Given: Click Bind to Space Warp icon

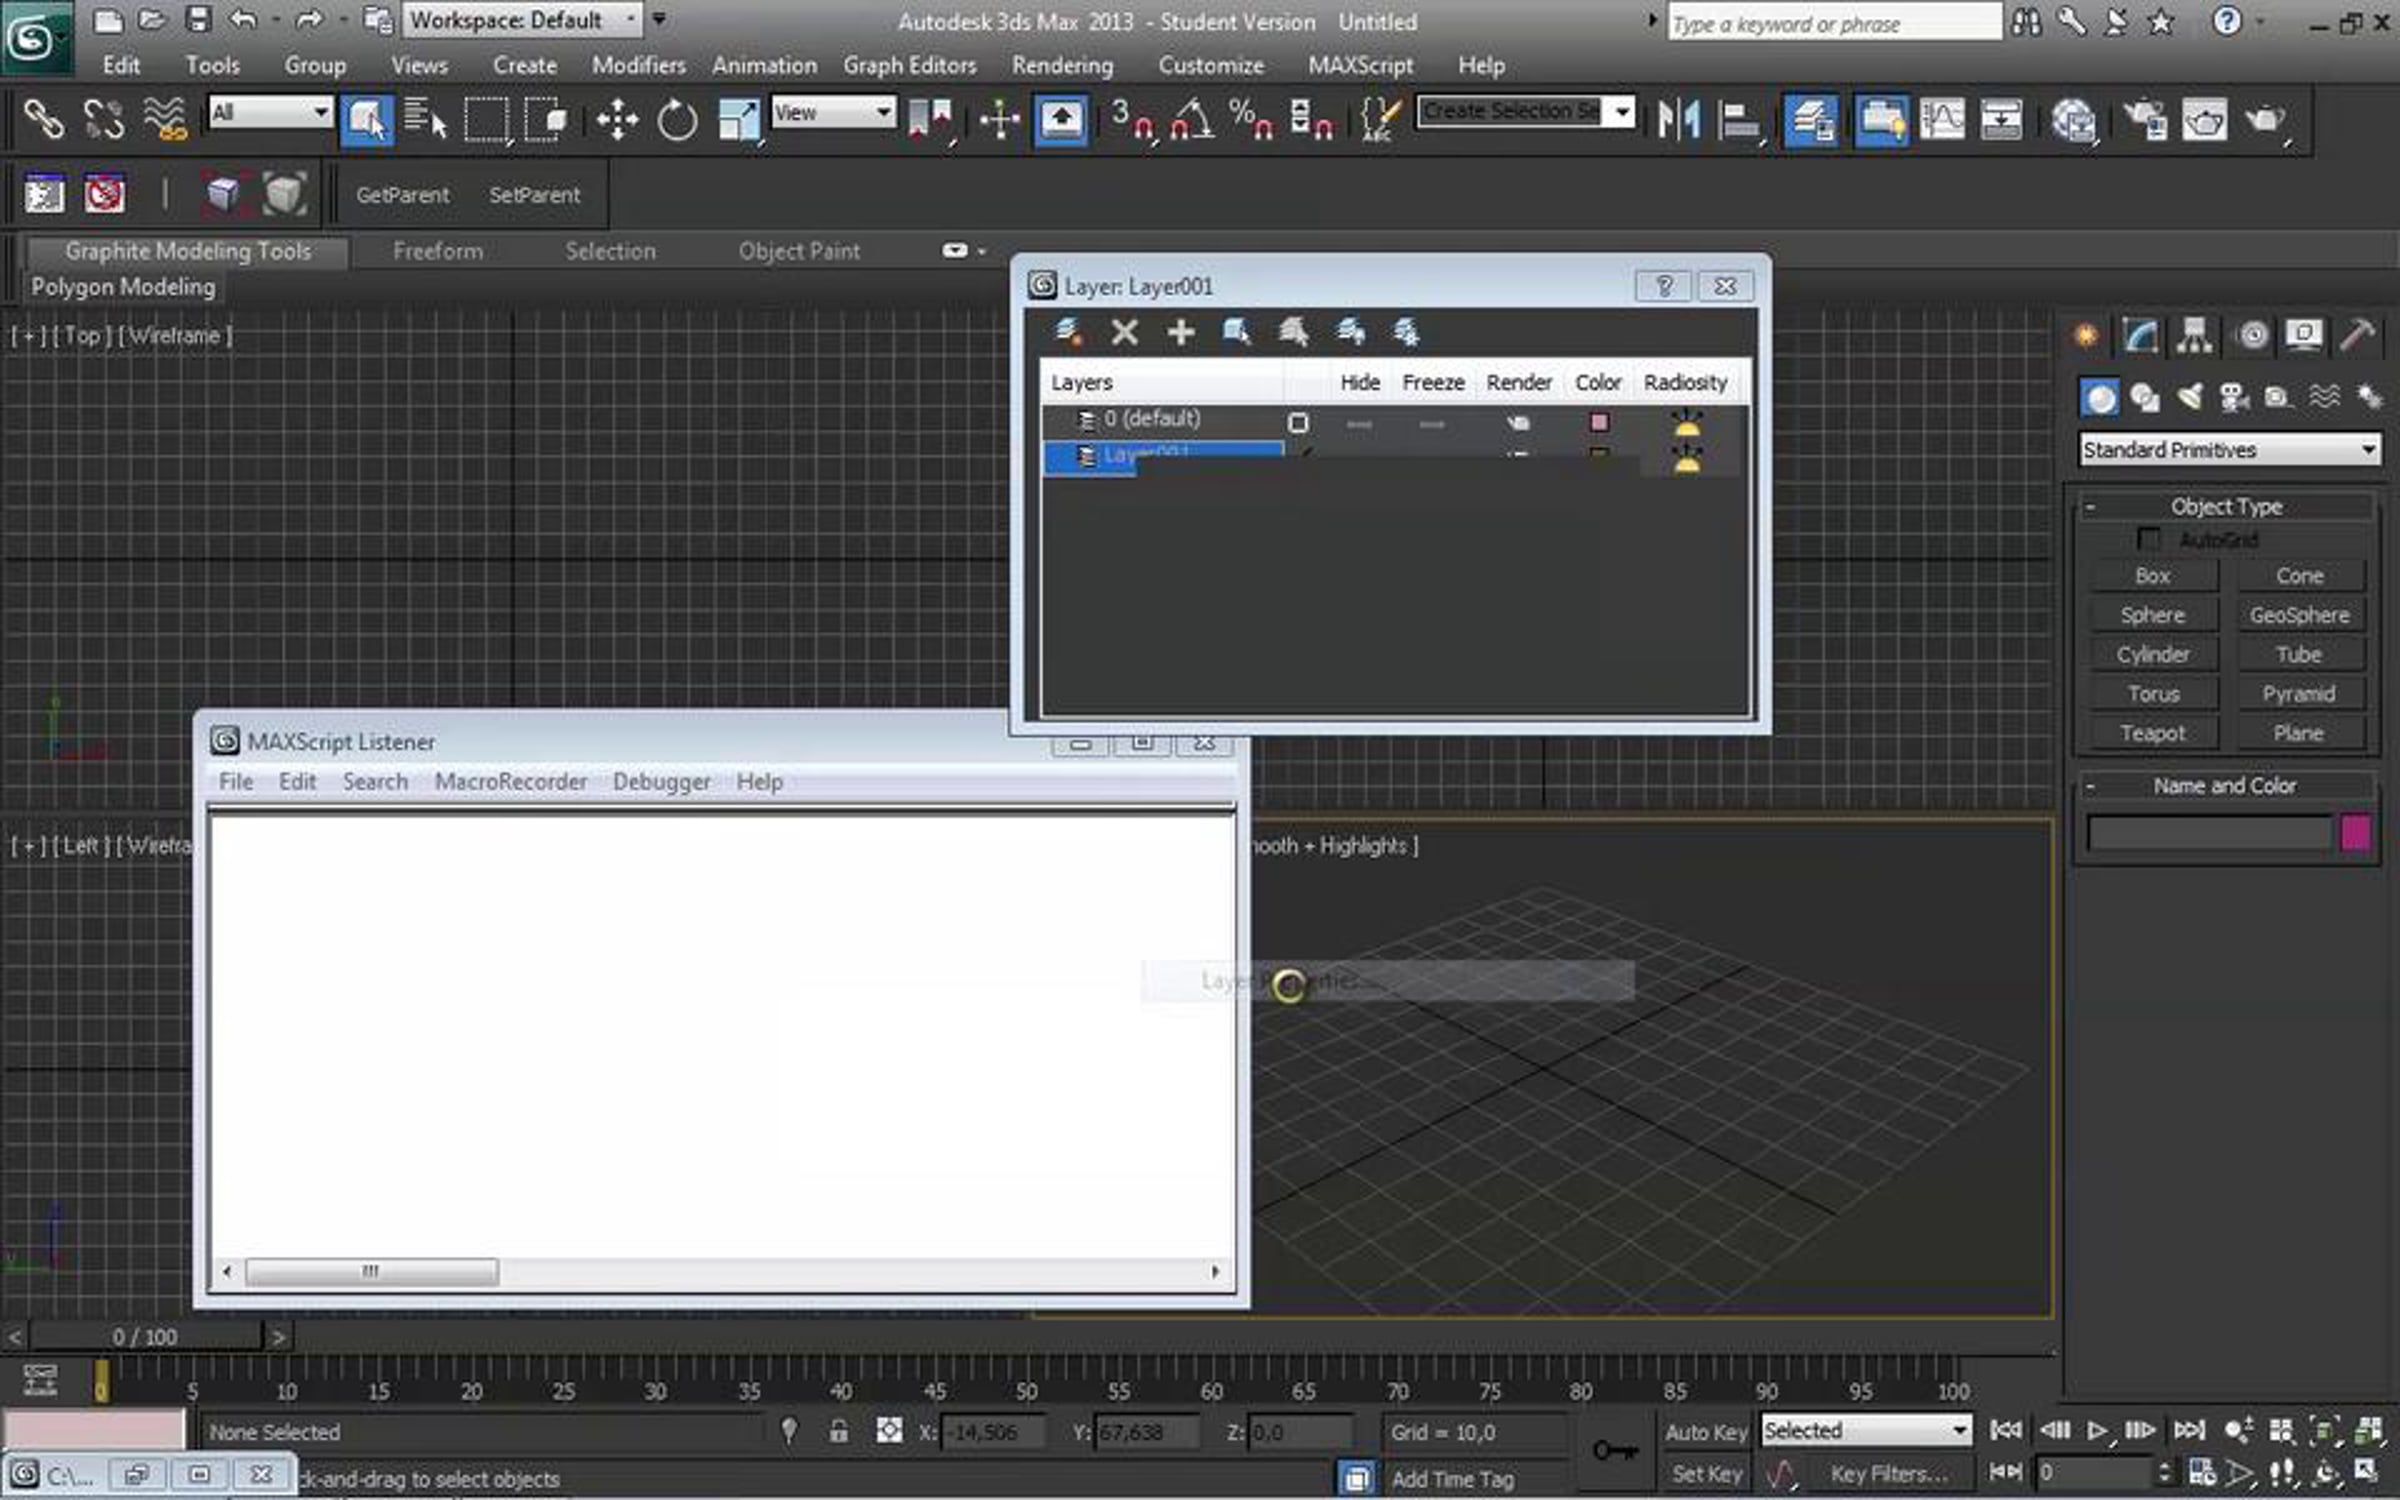Looking at the screenshot, I should [x=165, y=120].
